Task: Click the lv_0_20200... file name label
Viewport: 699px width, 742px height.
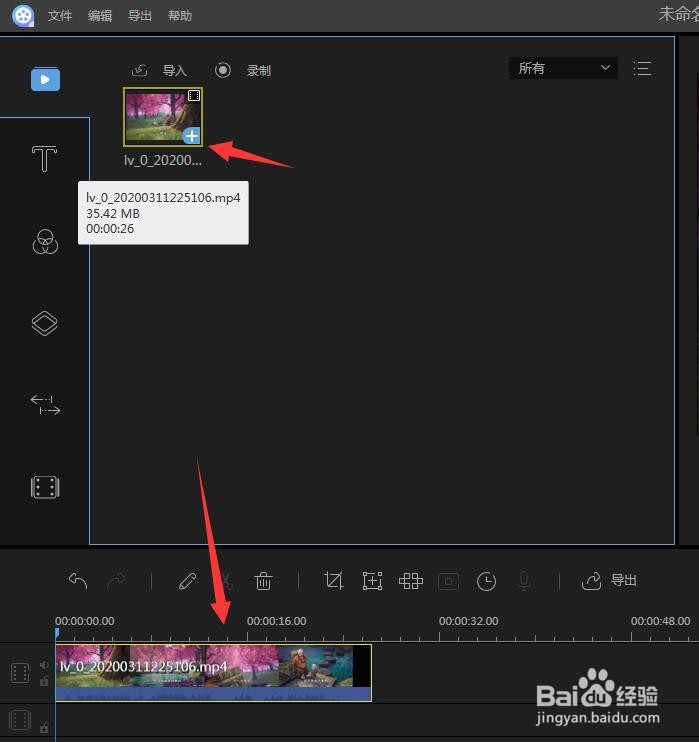Action: click(163, 160)
